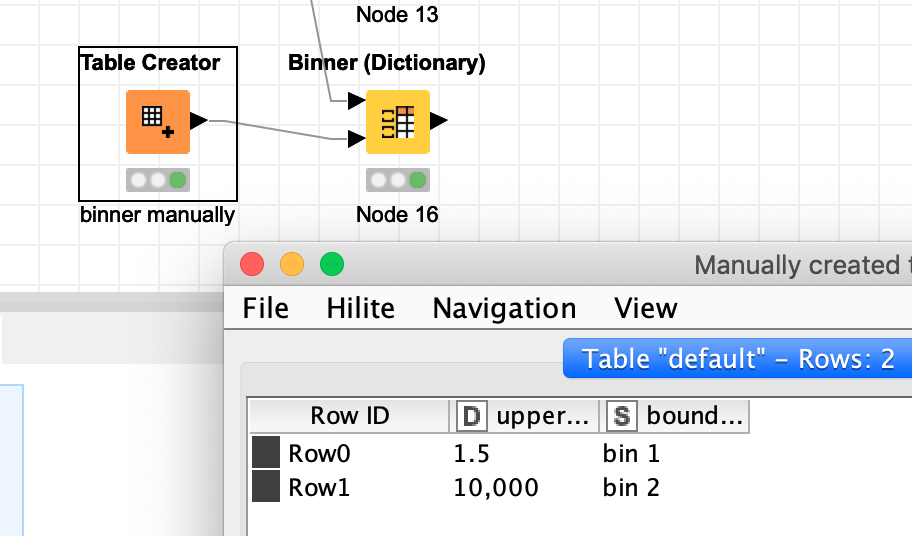The image size is (912, 536).
Task: Open the View menu
Action: (646, 308)
